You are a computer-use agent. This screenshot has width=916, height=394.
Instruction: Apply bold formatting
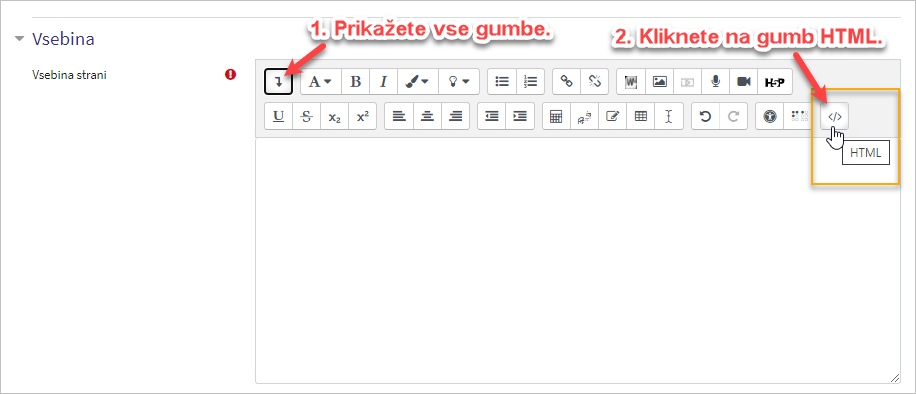[355, 81]
